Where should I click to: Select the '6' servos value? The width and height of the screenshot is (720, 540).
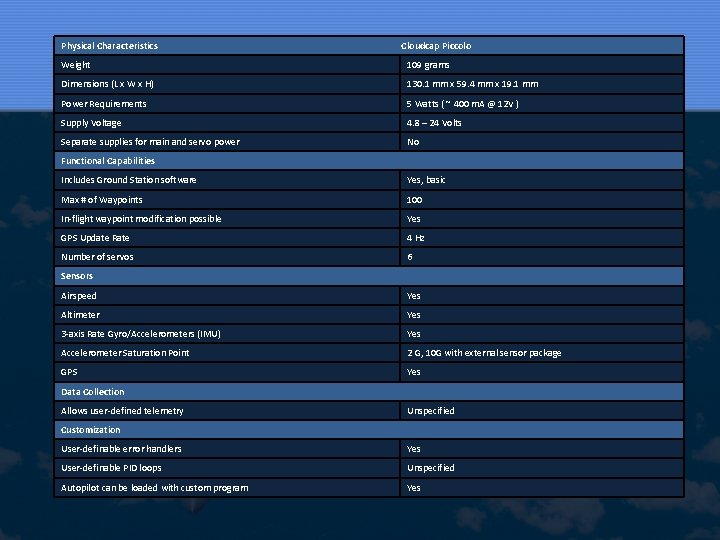(x=410, y=257)
